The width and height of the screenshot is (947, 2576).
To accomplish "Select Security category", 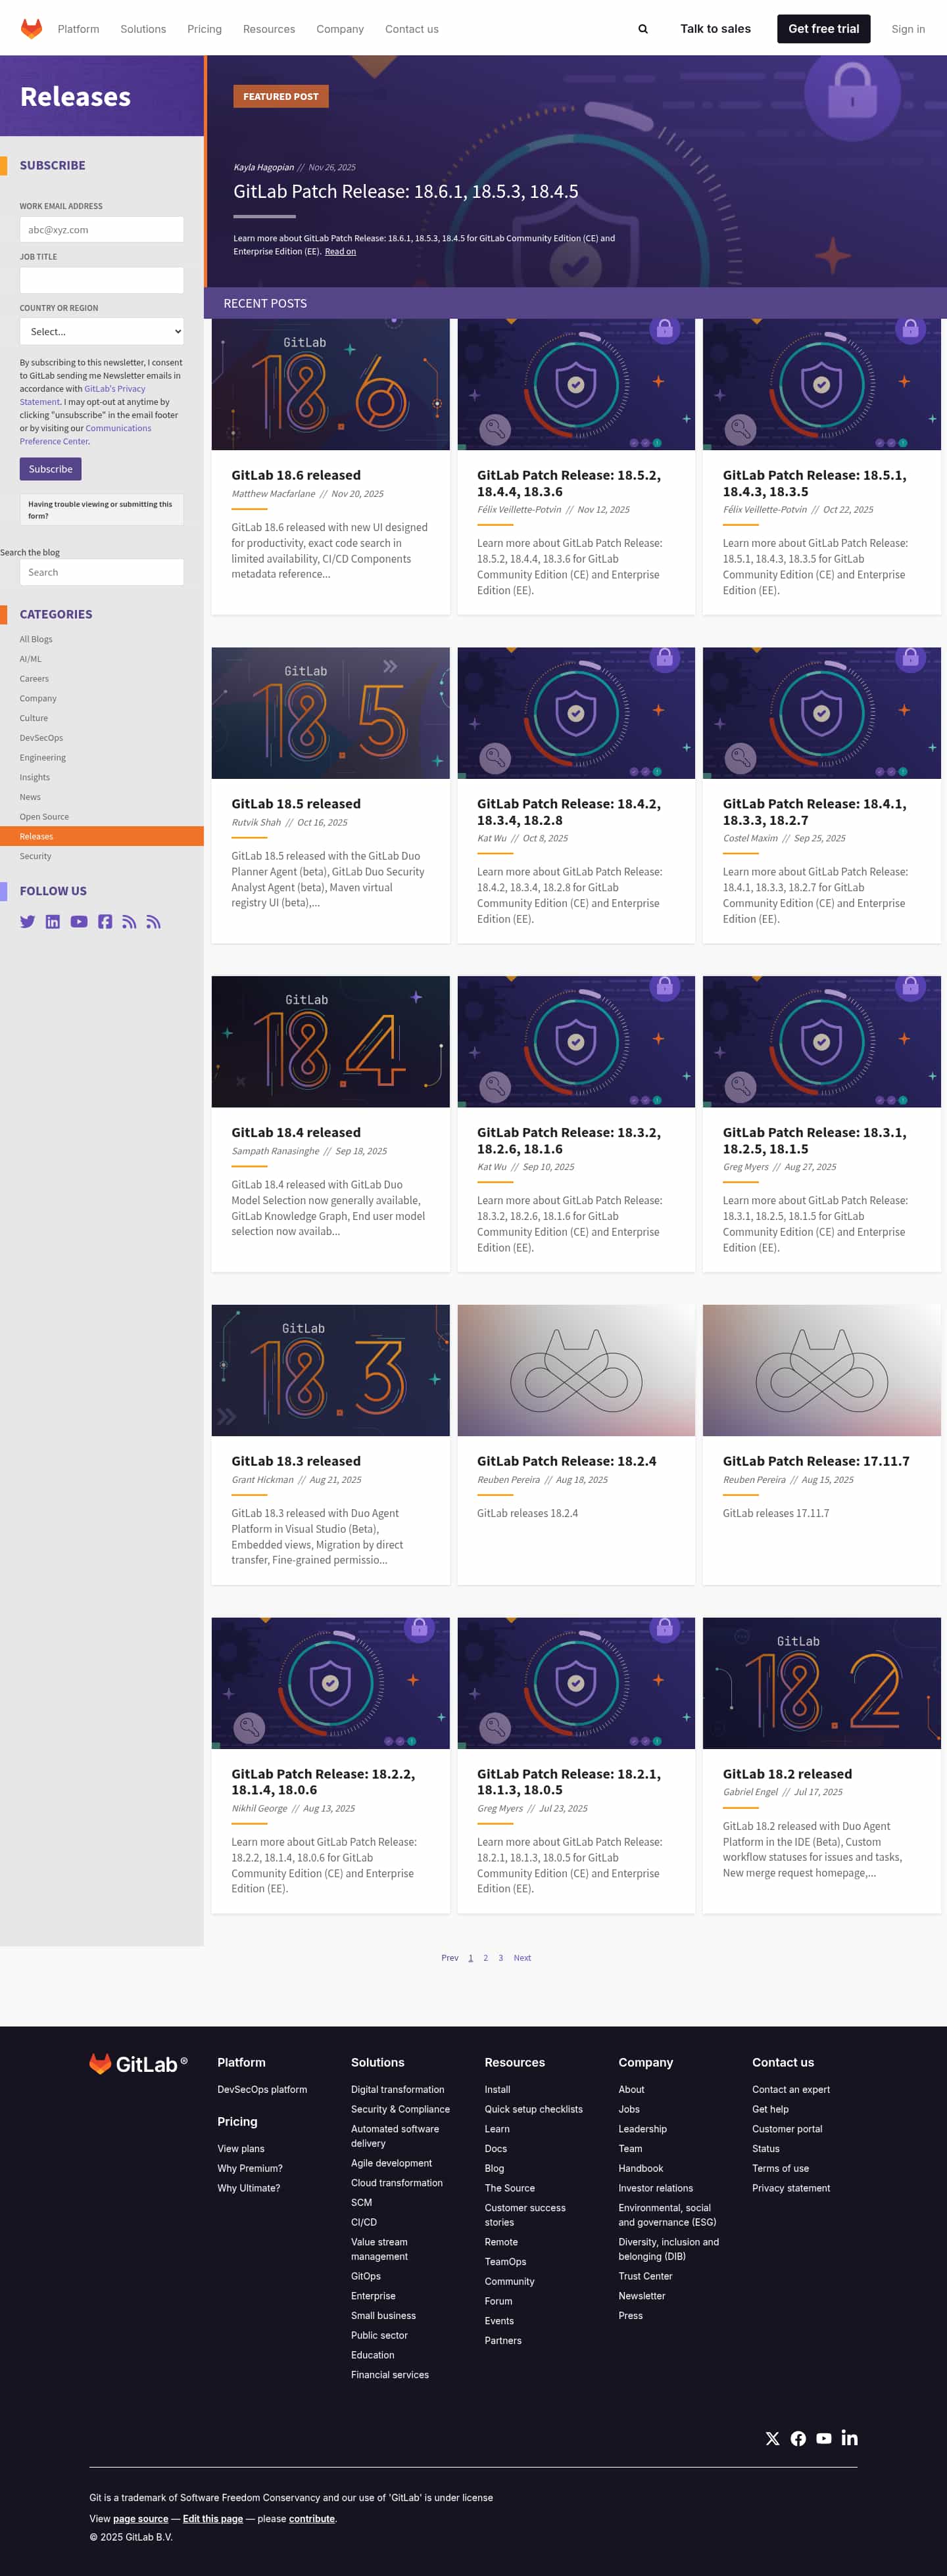I will [35, 856].
